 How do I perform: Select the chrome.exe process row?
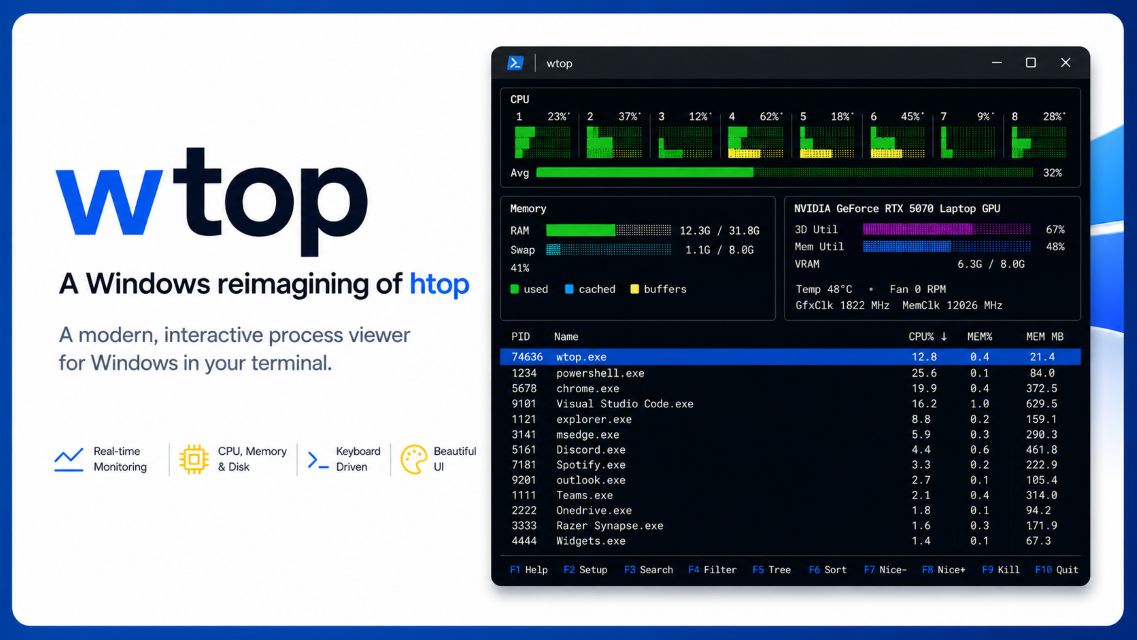(x=790, y=388)
